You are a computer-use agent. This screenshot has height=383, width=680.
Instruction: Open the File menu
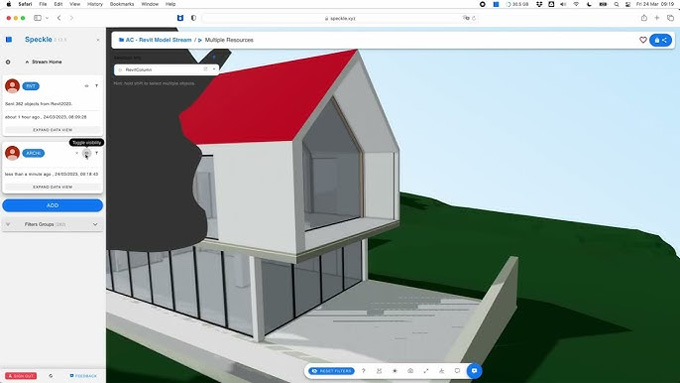(x=42, y=4)
